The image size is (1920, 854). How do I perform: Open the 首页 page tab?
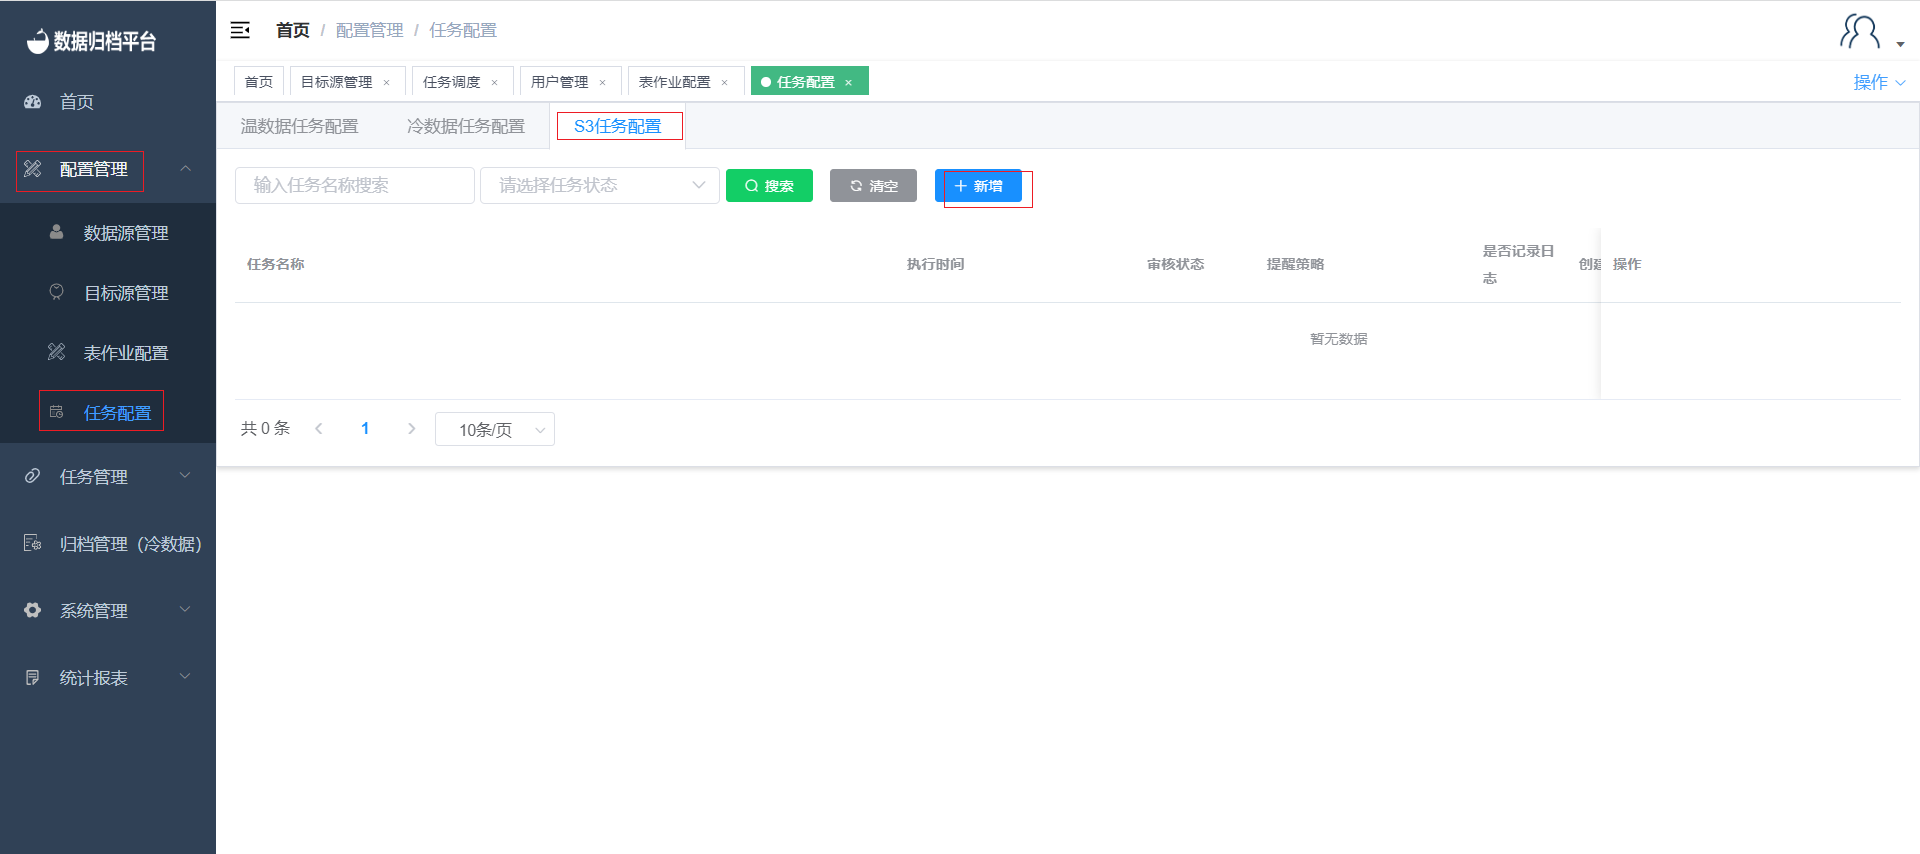click(259, 82)
